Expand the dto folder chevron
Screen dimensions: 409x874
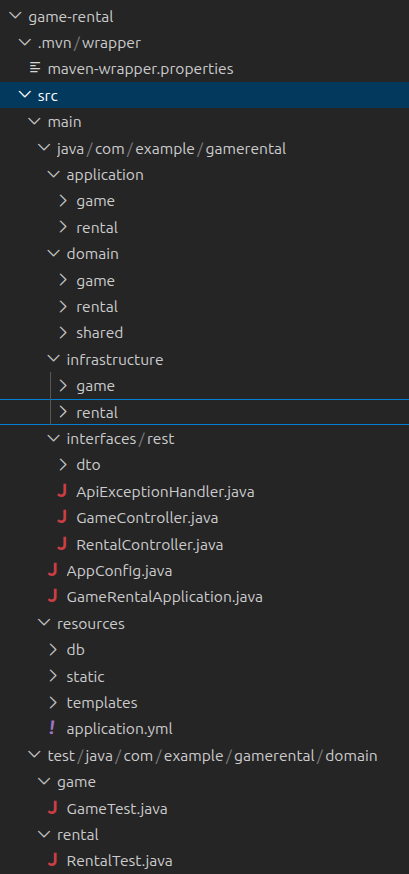(x=63, y=464)
